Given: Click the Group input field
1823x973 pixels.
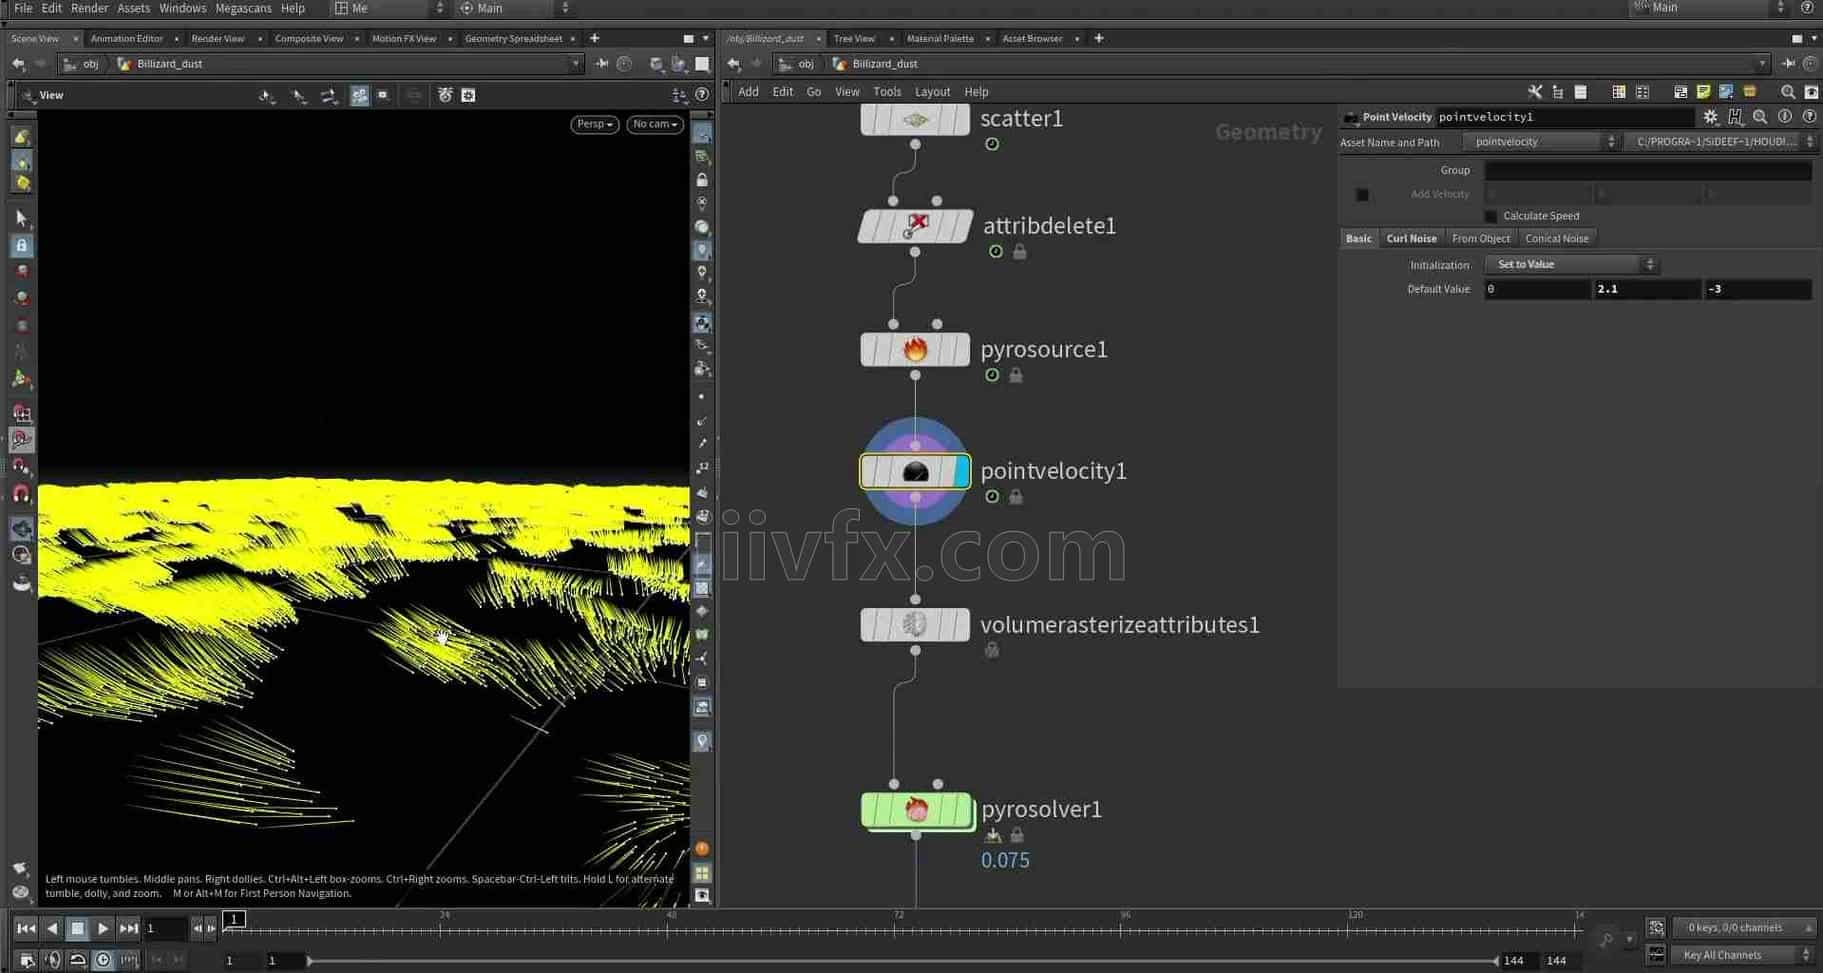Looking at the screenshot, I should tap(1647, 171).
